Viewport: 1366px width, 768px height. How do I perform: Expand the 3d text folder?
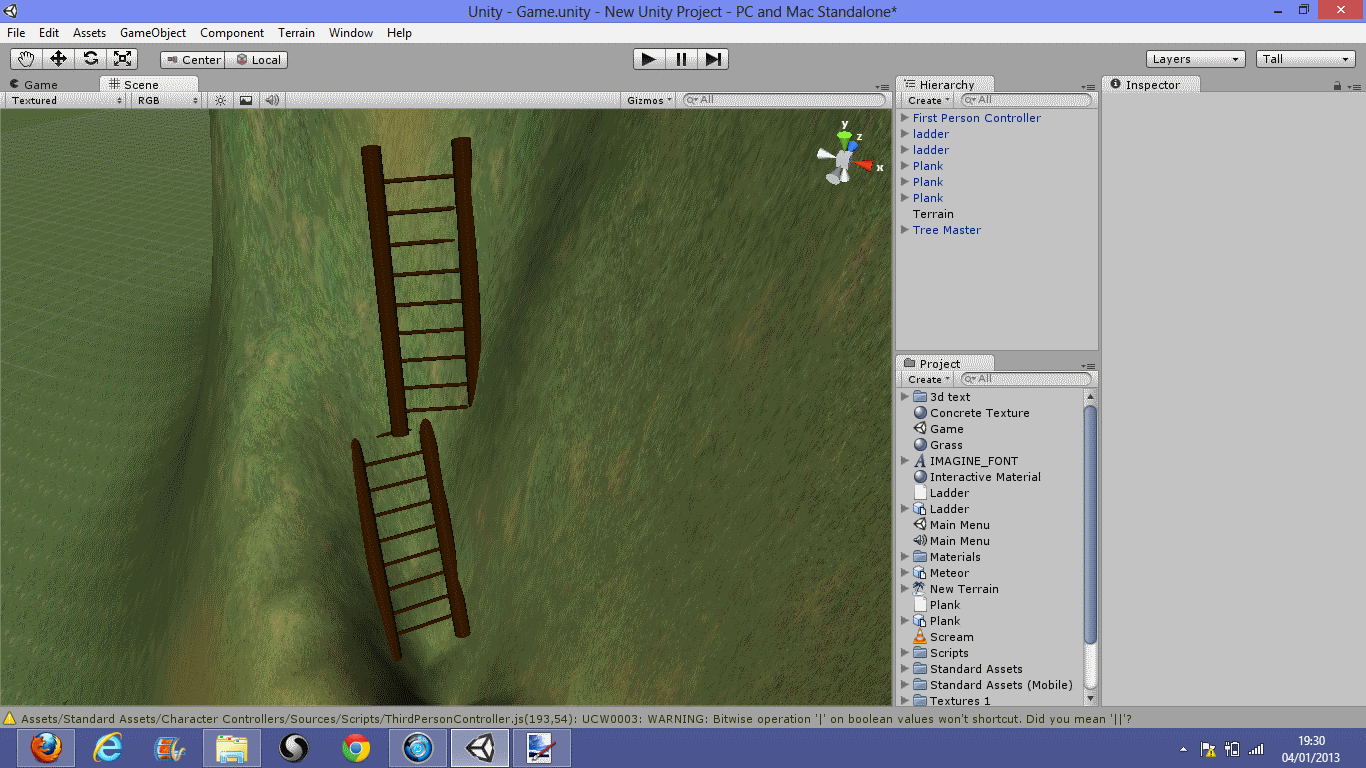905,397
